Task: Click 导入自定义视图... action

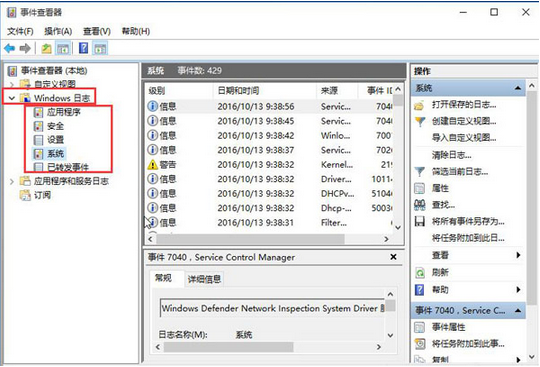Action: 464,138
